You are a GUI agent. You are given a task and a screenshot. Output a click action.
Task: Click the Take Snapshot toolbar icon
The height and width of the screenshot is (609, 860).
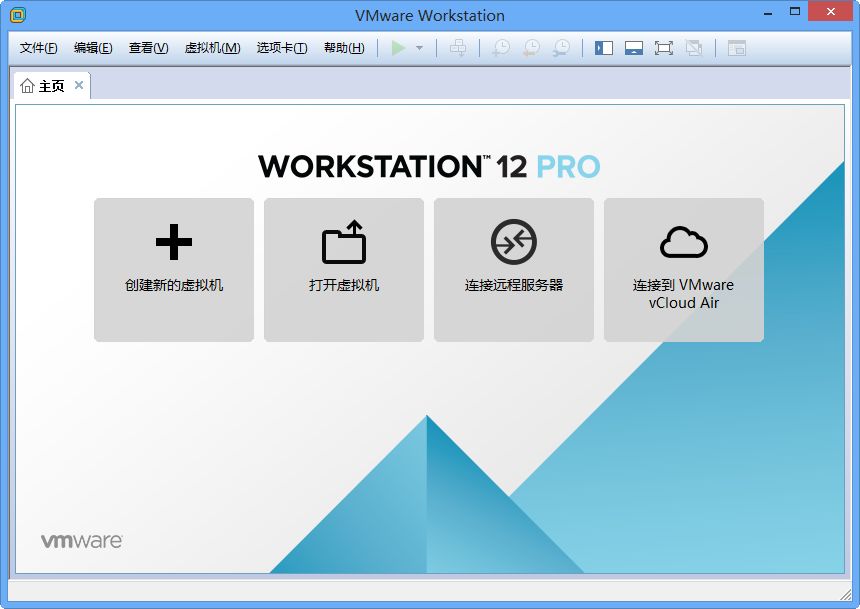pyautogui.click(x=501, y=48)
